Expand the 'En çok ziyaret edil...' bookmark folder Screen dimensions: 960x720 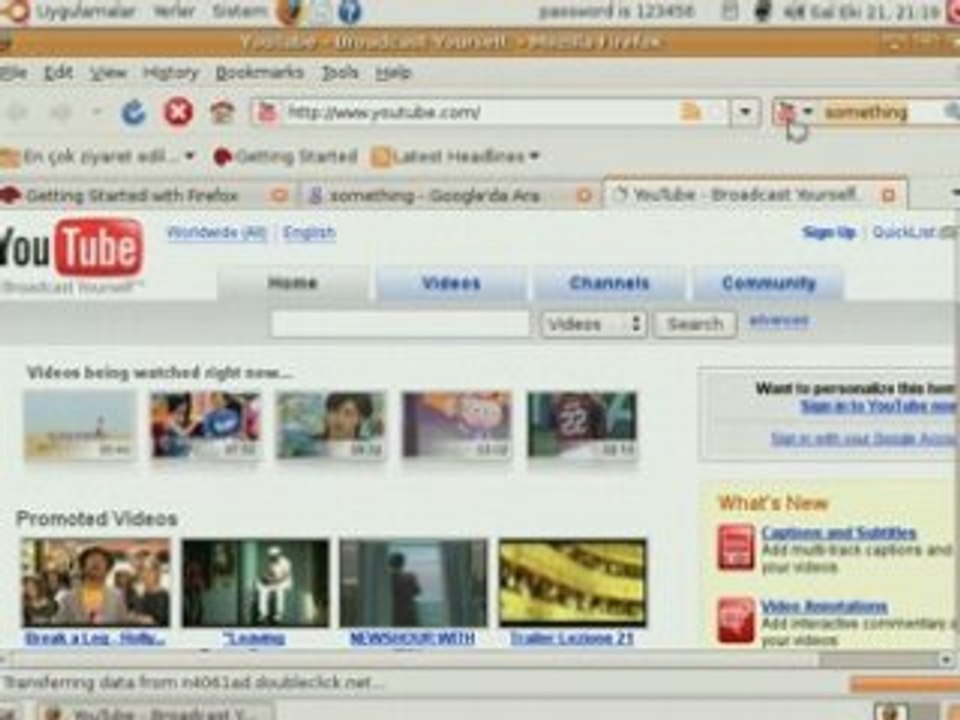pos(98,157)
